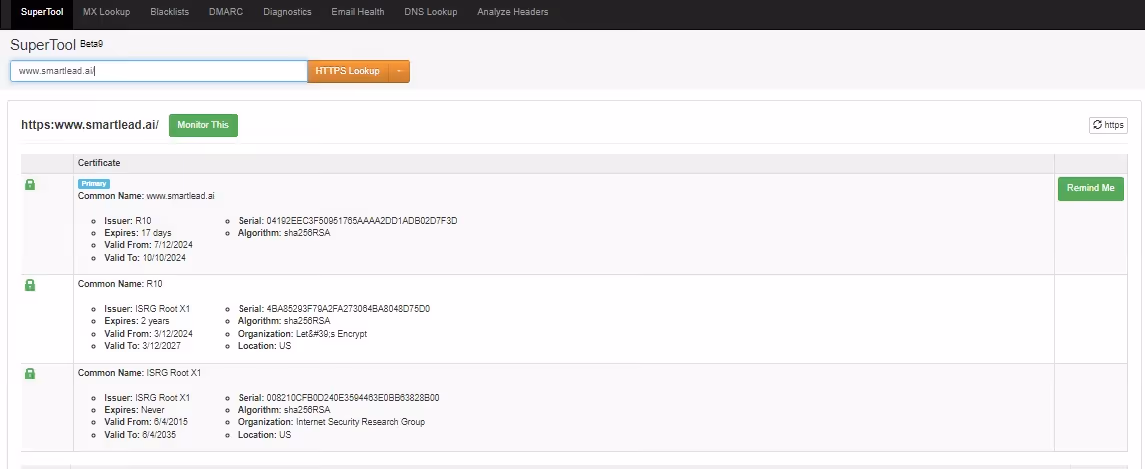Click Valid To: 3/12/2027

142,346
